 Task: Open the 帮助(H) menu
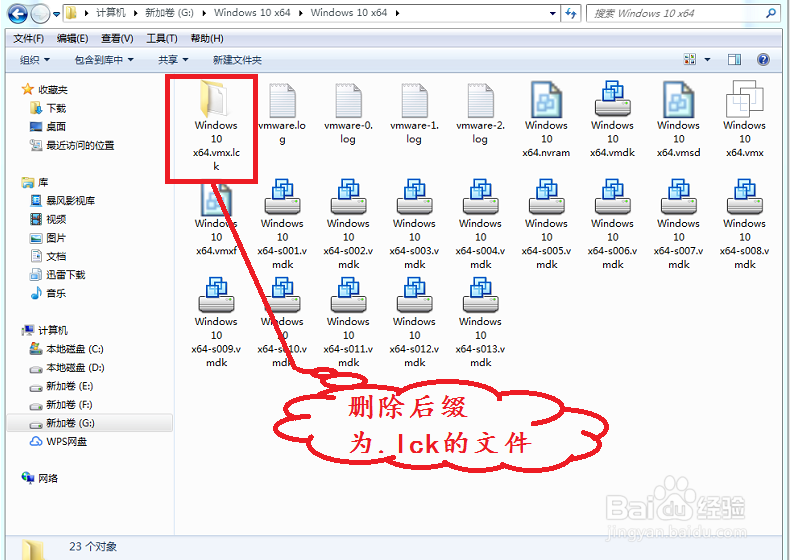pos(207,39)
